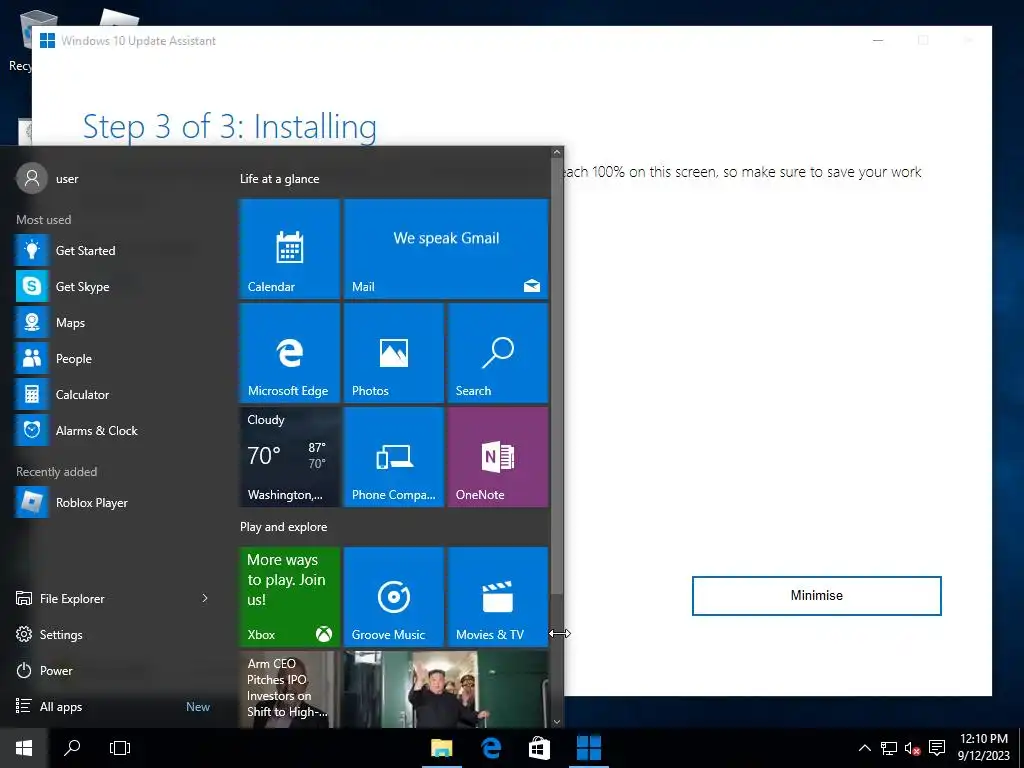Click the clock showing 12:10 PM
The height and width of the screenshot is (768, 1024).
tap(984, 748)
